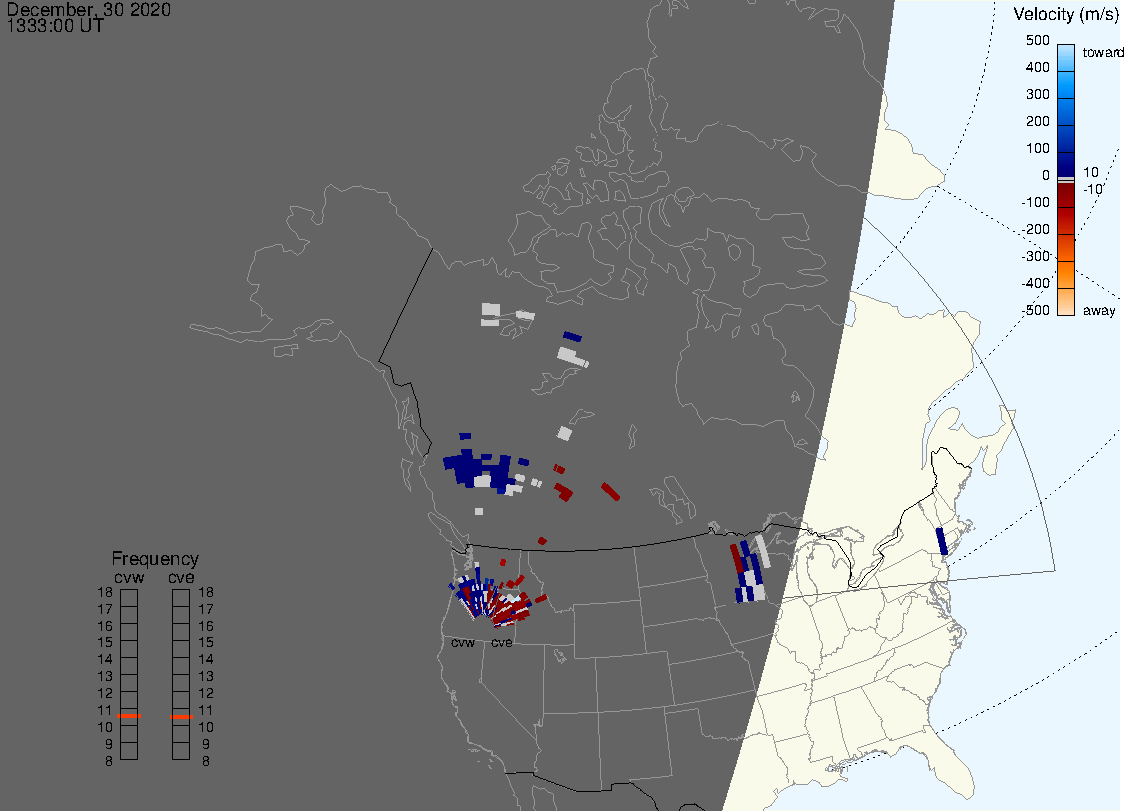Click the 18 label beside the cve bar
This screenshot has height=811, width=1124.
[206, 592]
